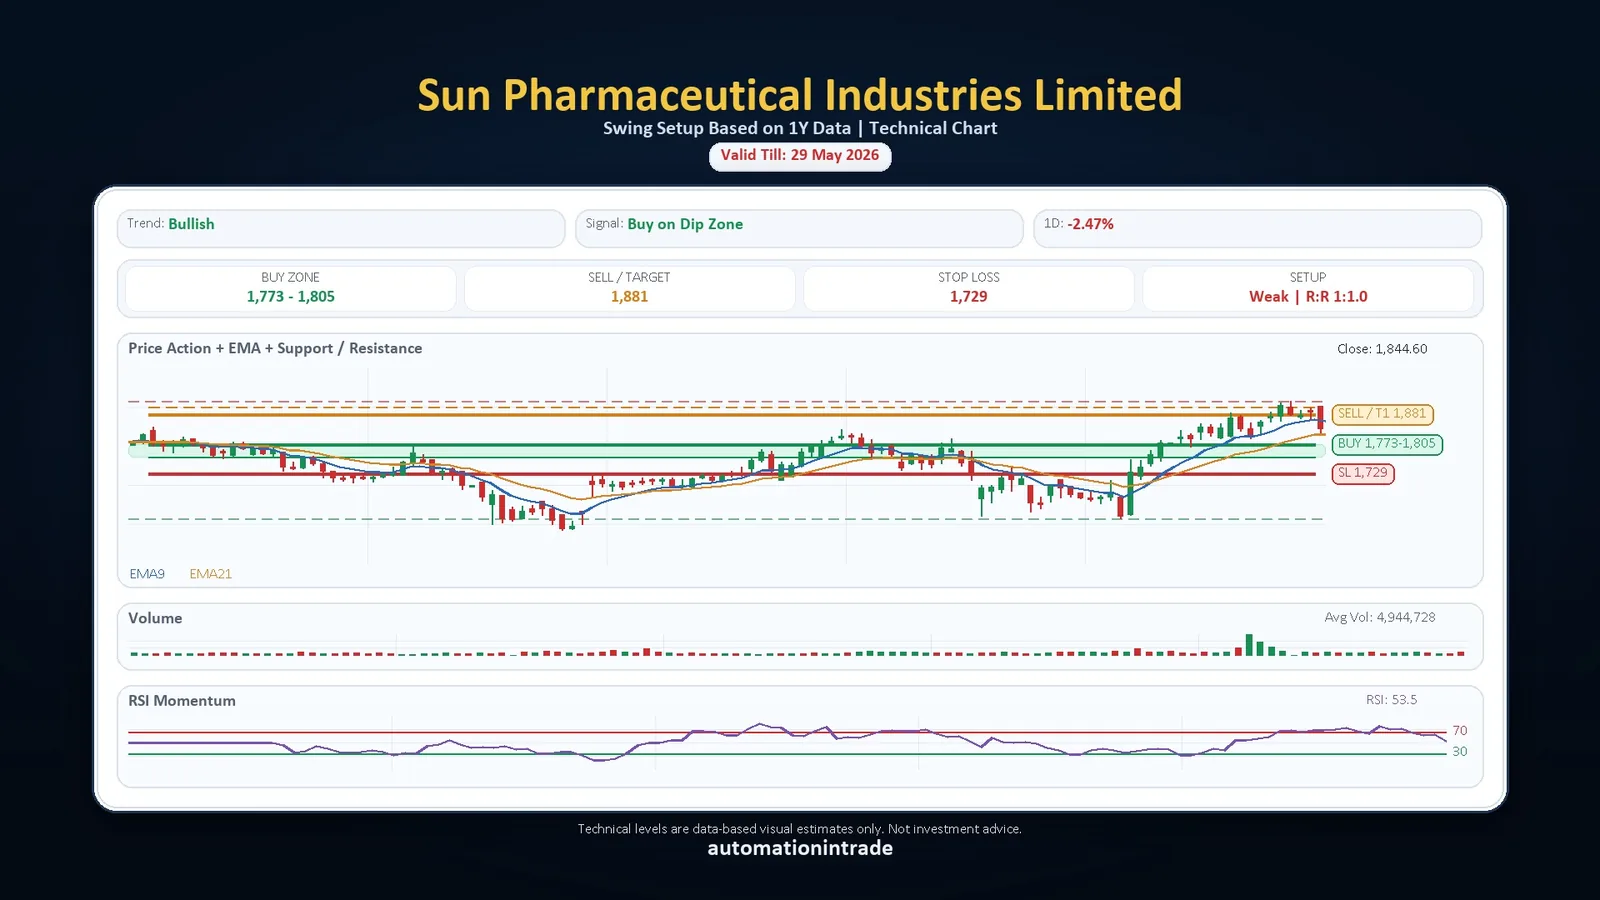The height and width of the screenshot is (900, 1600).
Task: Select the Trend: Bullish field
Action: click(x=341, y=228)
